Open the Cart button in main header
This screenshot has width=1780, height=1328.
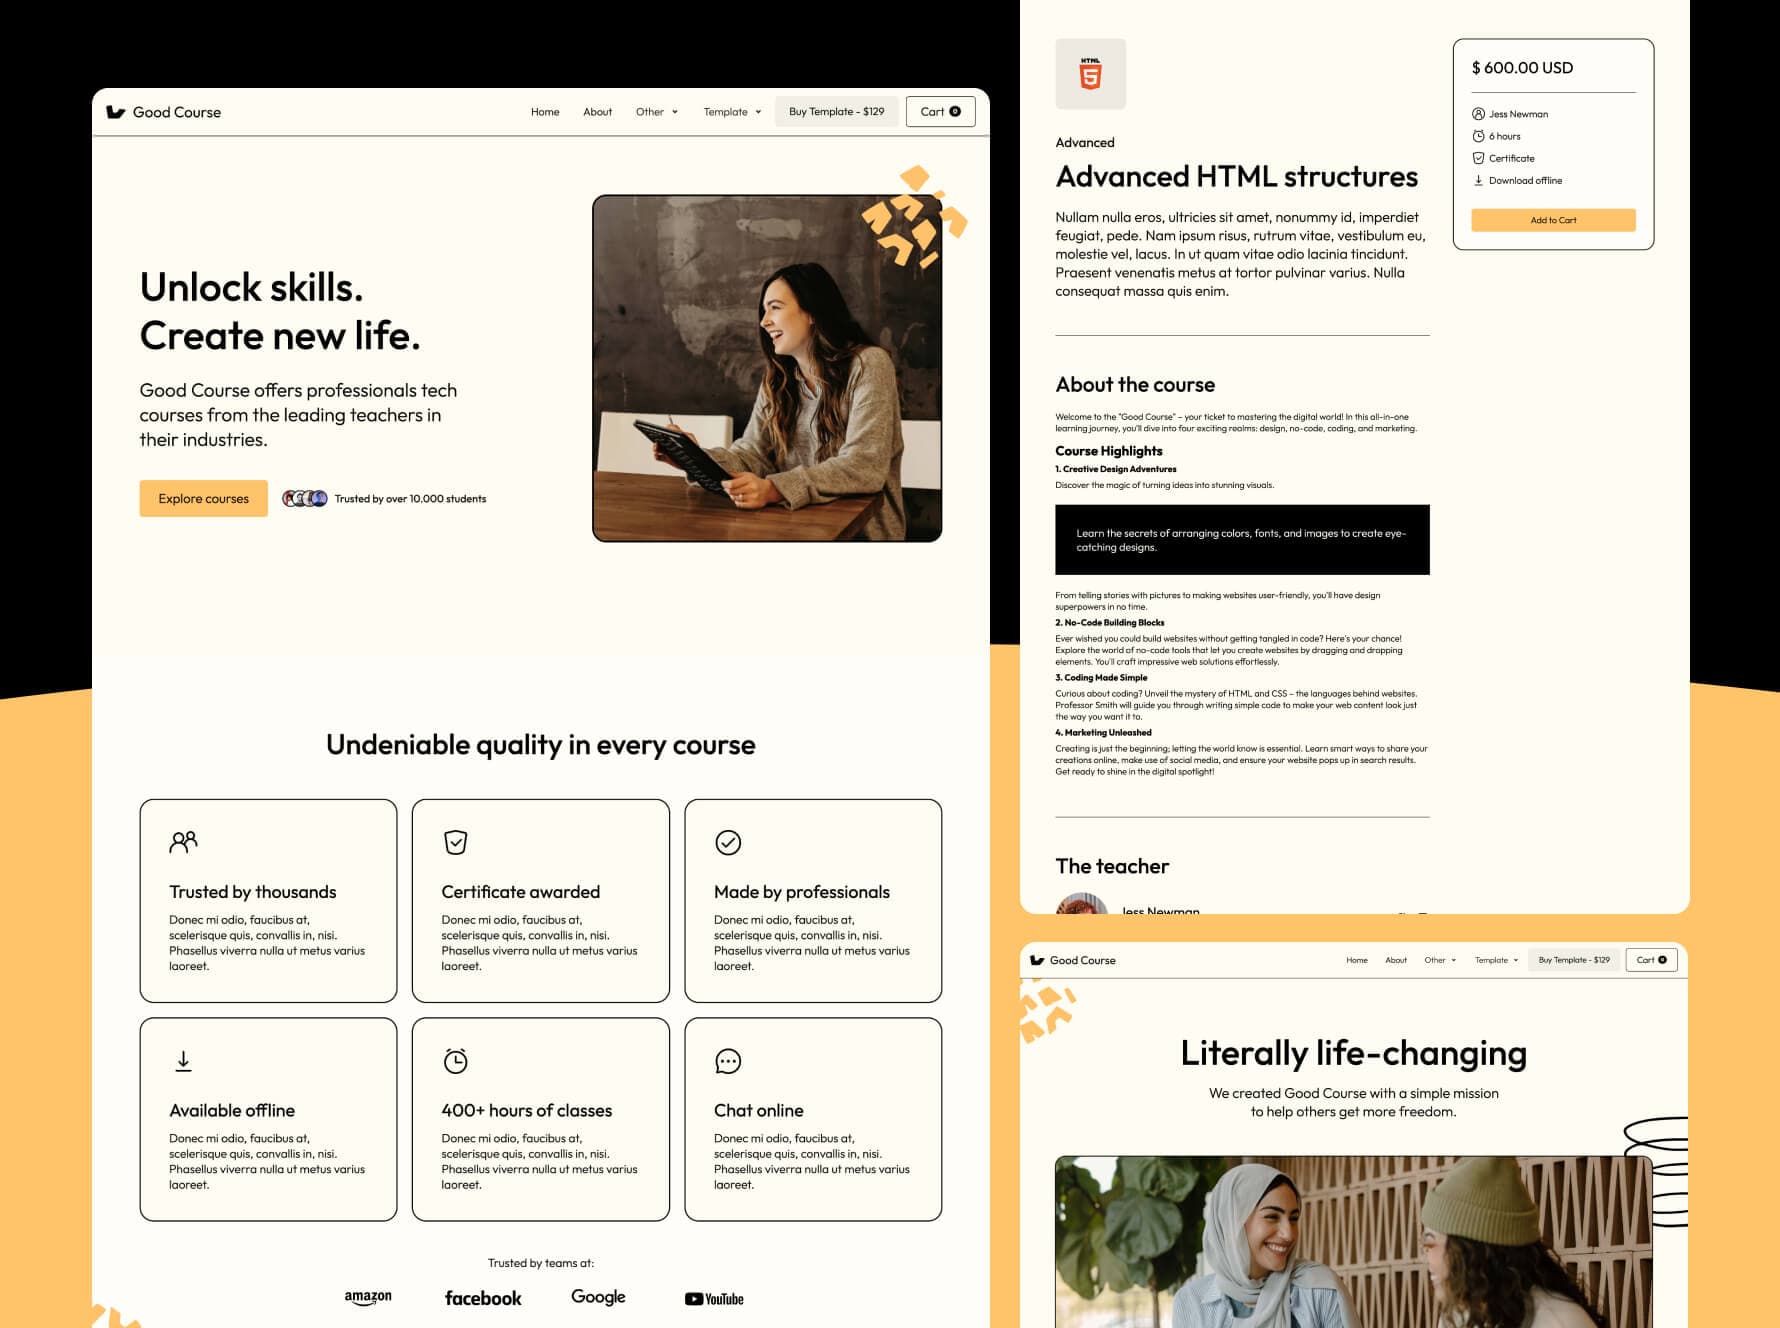(x=941, y=112)
